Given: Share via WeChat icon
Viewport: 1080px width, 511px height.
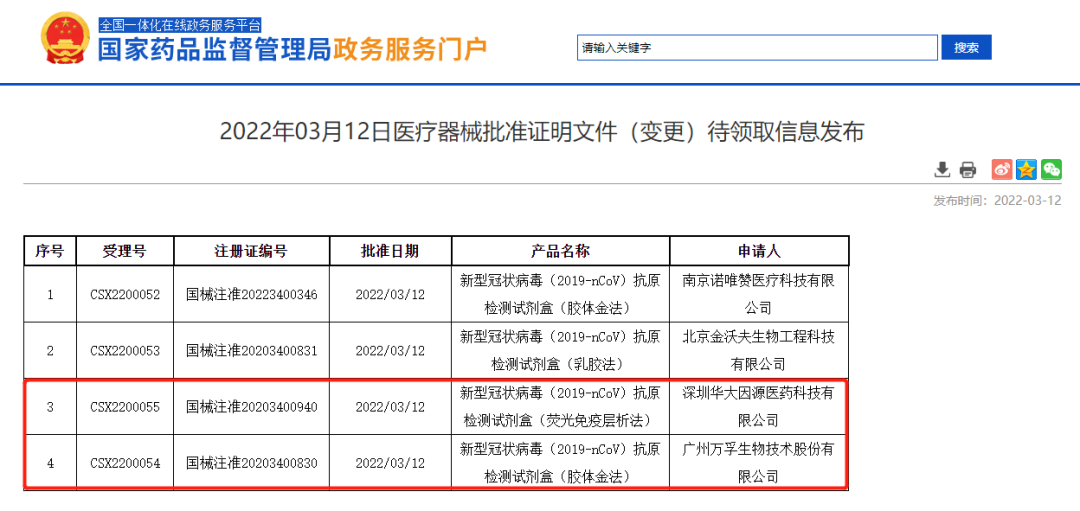Looking at the screenshot, I should [1051, 169].
